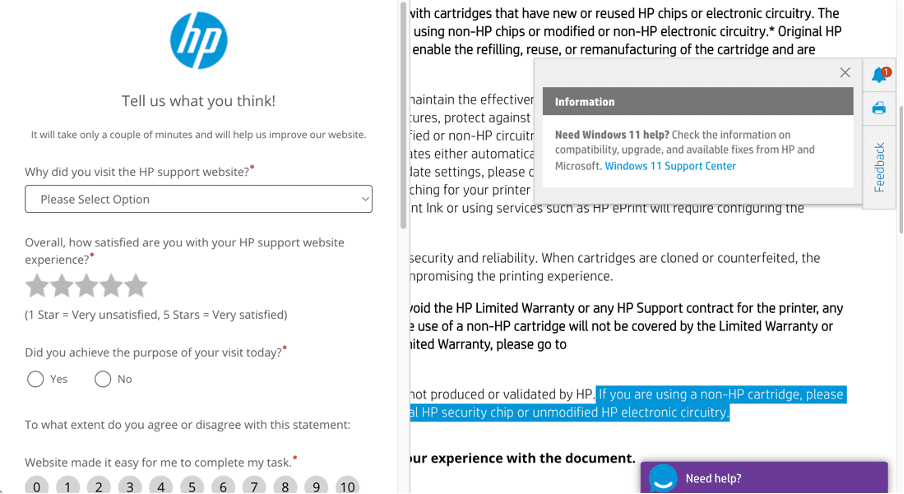Rate with the fifth star

click(x=136, y=286)
